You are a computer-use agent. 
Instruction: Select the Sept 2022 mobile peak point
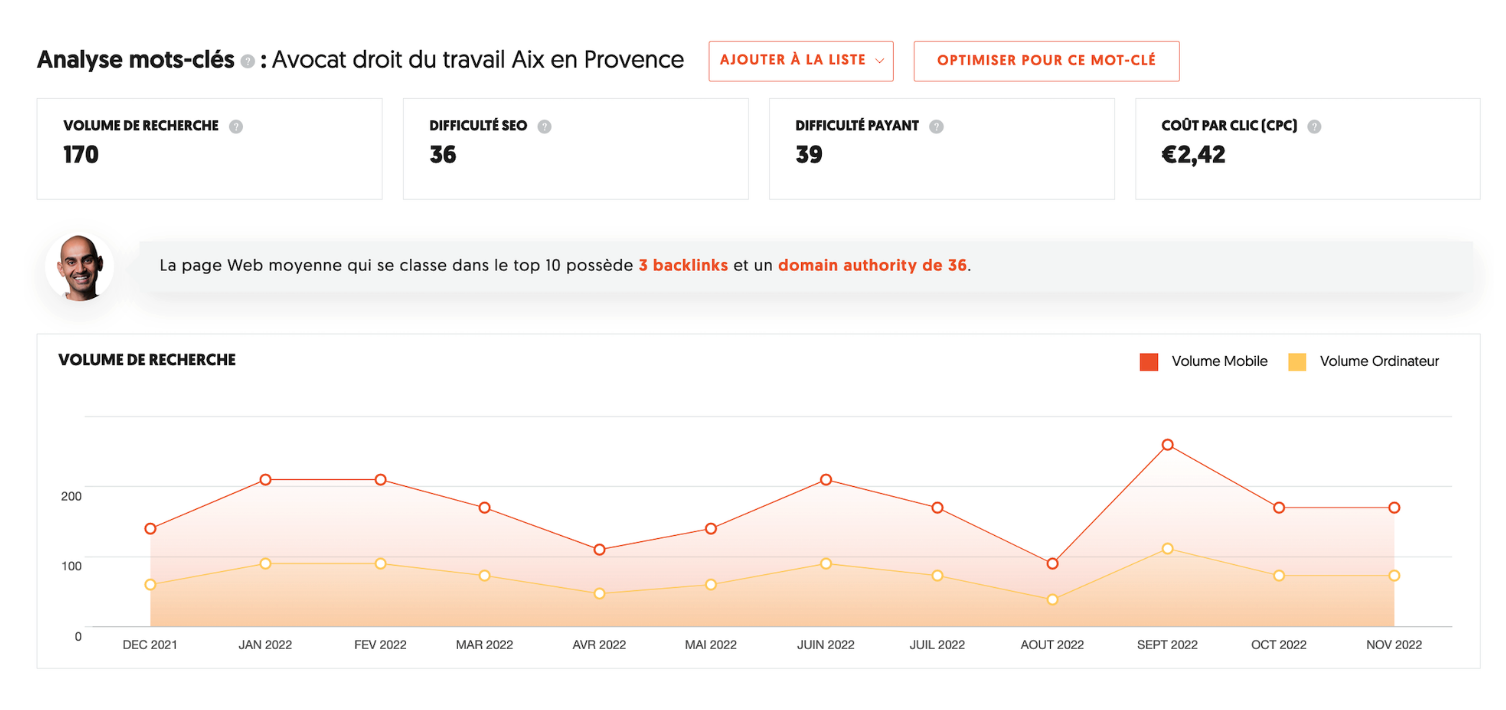[1167, 445]
